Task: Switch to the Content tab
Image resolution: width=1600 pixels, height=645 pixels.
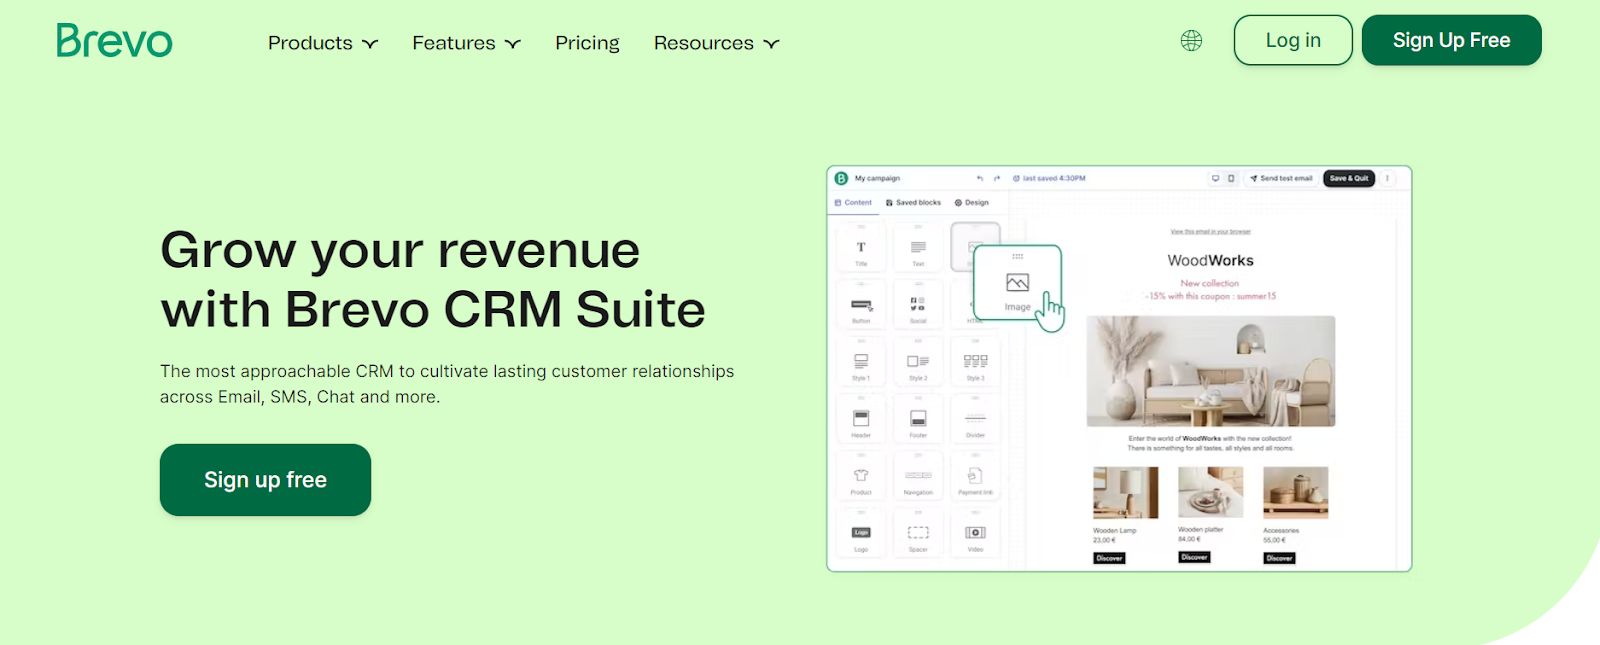Action: pyautogui.click(x=853, y=202)
